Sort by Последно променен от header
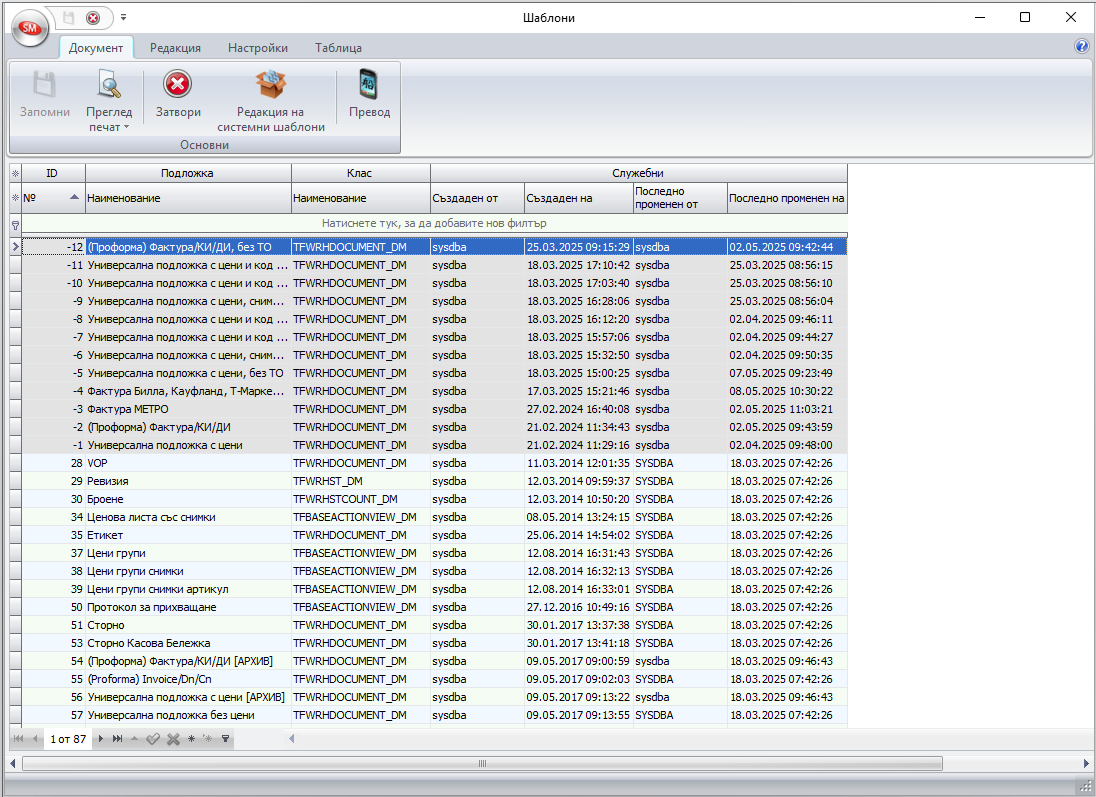1096x797 pixels. (x=680, y=198)
